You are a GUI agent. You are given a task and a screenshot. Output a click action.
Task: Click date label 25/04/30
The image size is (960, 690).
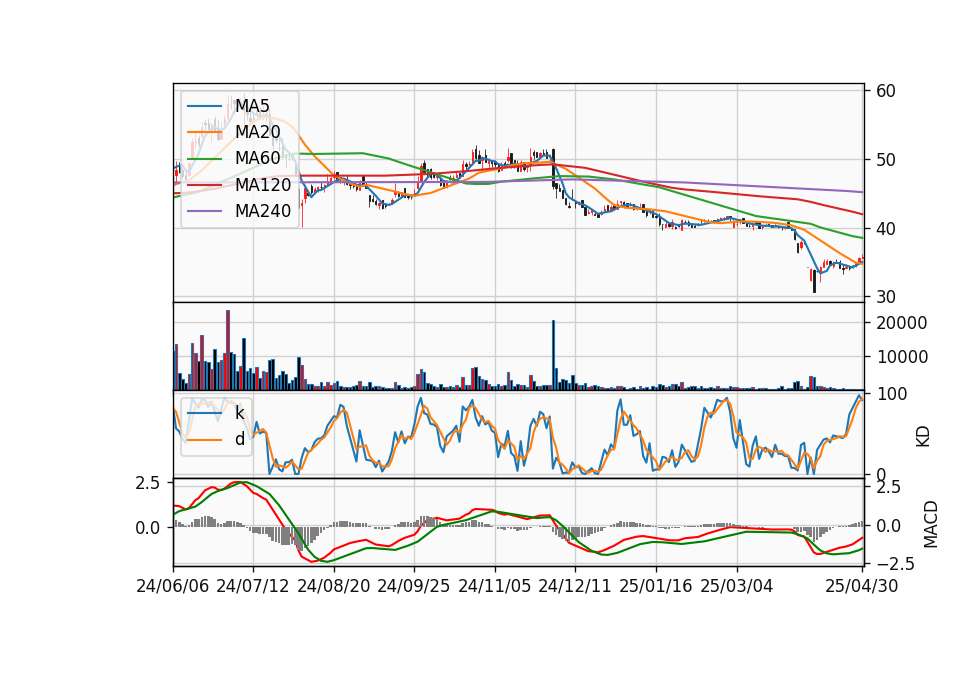tap(861, 587)
